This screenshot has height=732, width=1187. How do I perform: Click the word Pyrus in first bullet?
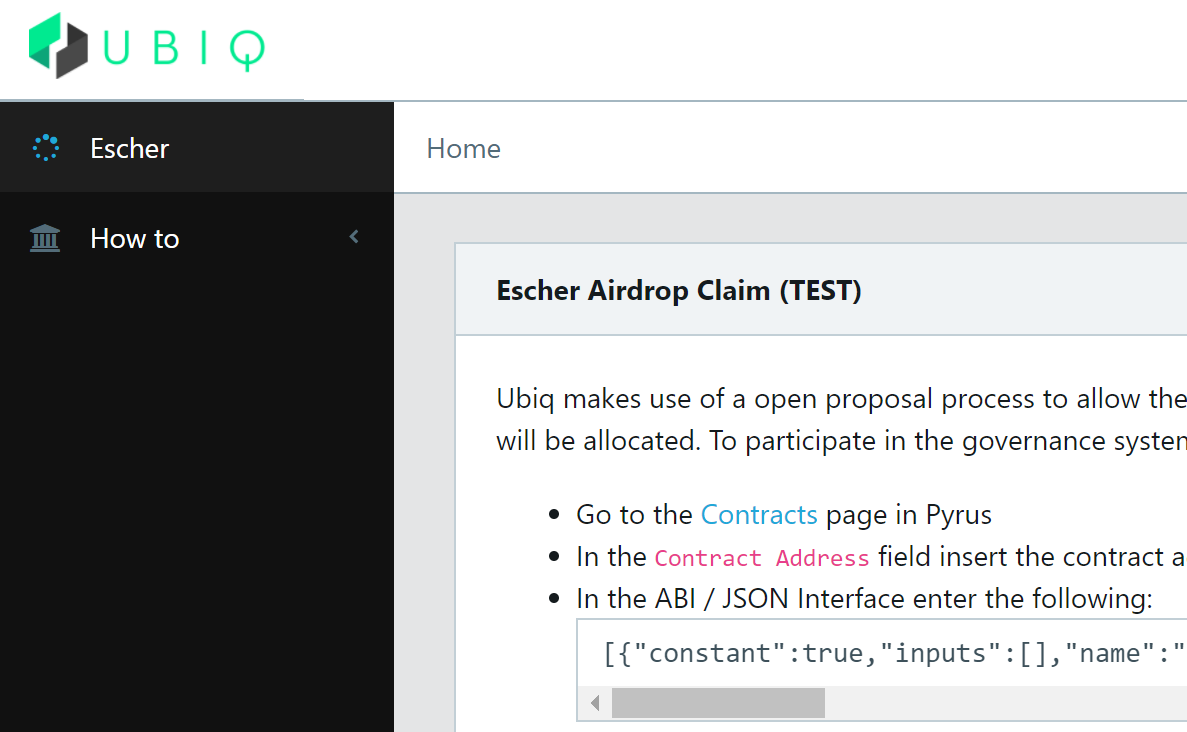[958, 515]
